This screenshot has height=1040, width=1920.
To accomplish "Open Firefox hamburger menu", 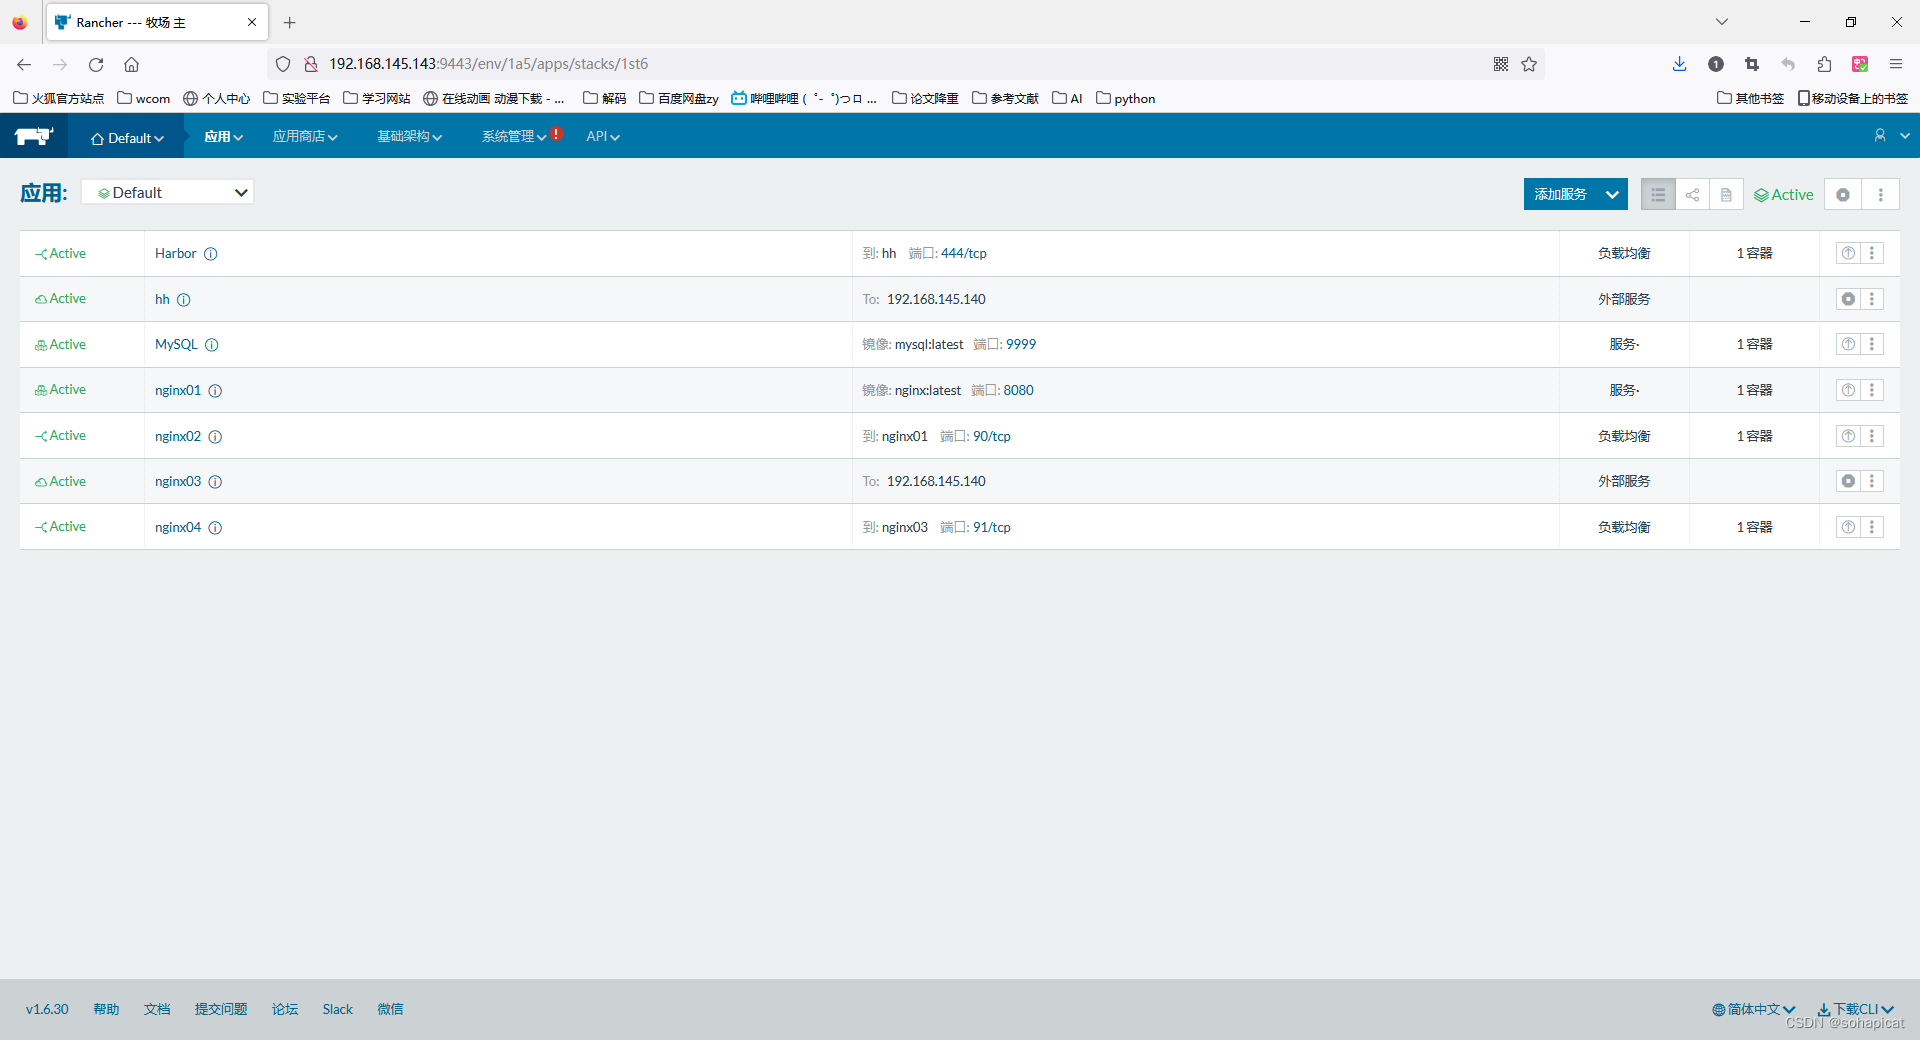I will point(1896,64).
